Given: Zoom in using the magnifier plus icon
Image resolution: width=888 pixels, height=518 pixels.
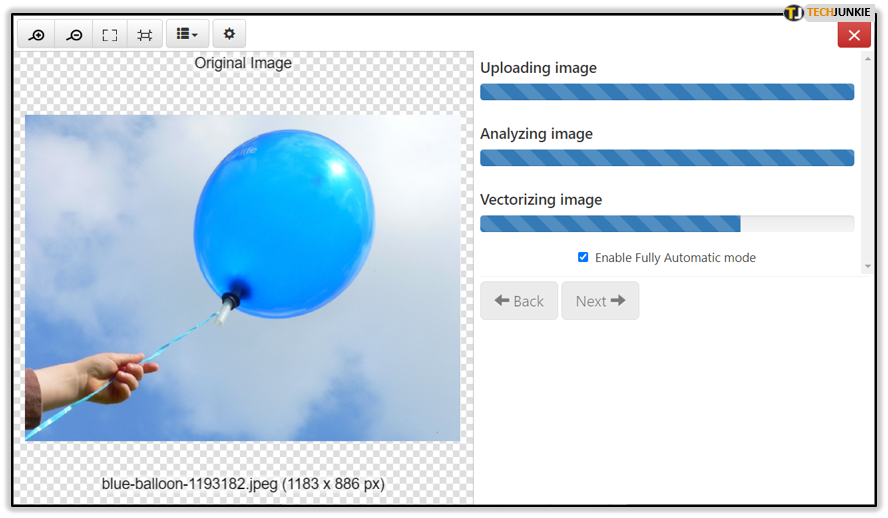Looking at the screenshot, I should pos(36,35).
